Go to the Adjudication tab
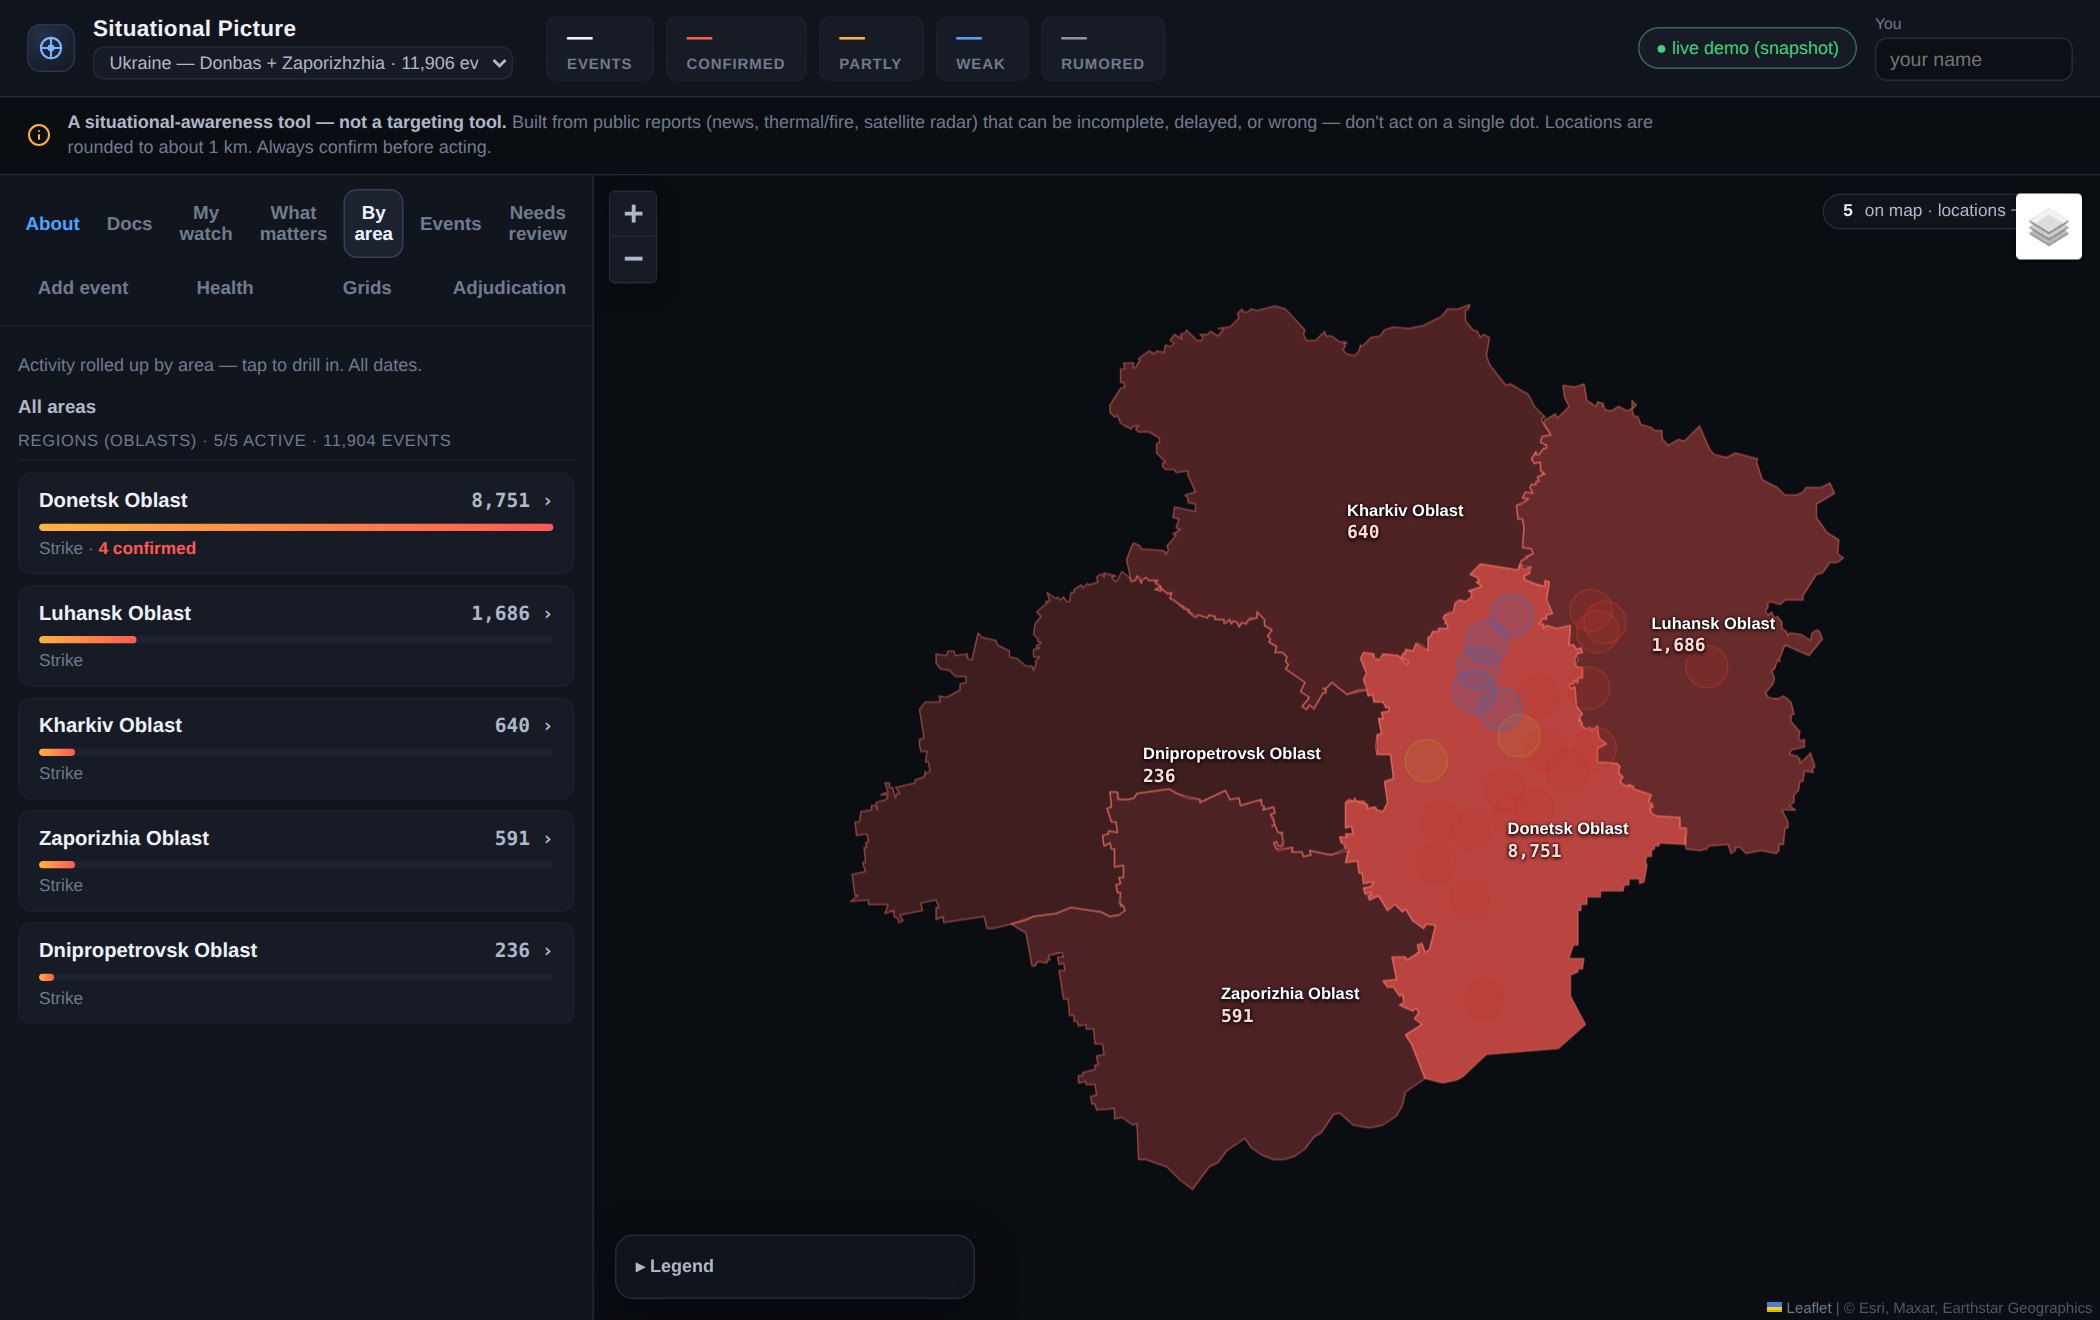The width and height of the screenshot is (2100, 1320). pos(509,288)
